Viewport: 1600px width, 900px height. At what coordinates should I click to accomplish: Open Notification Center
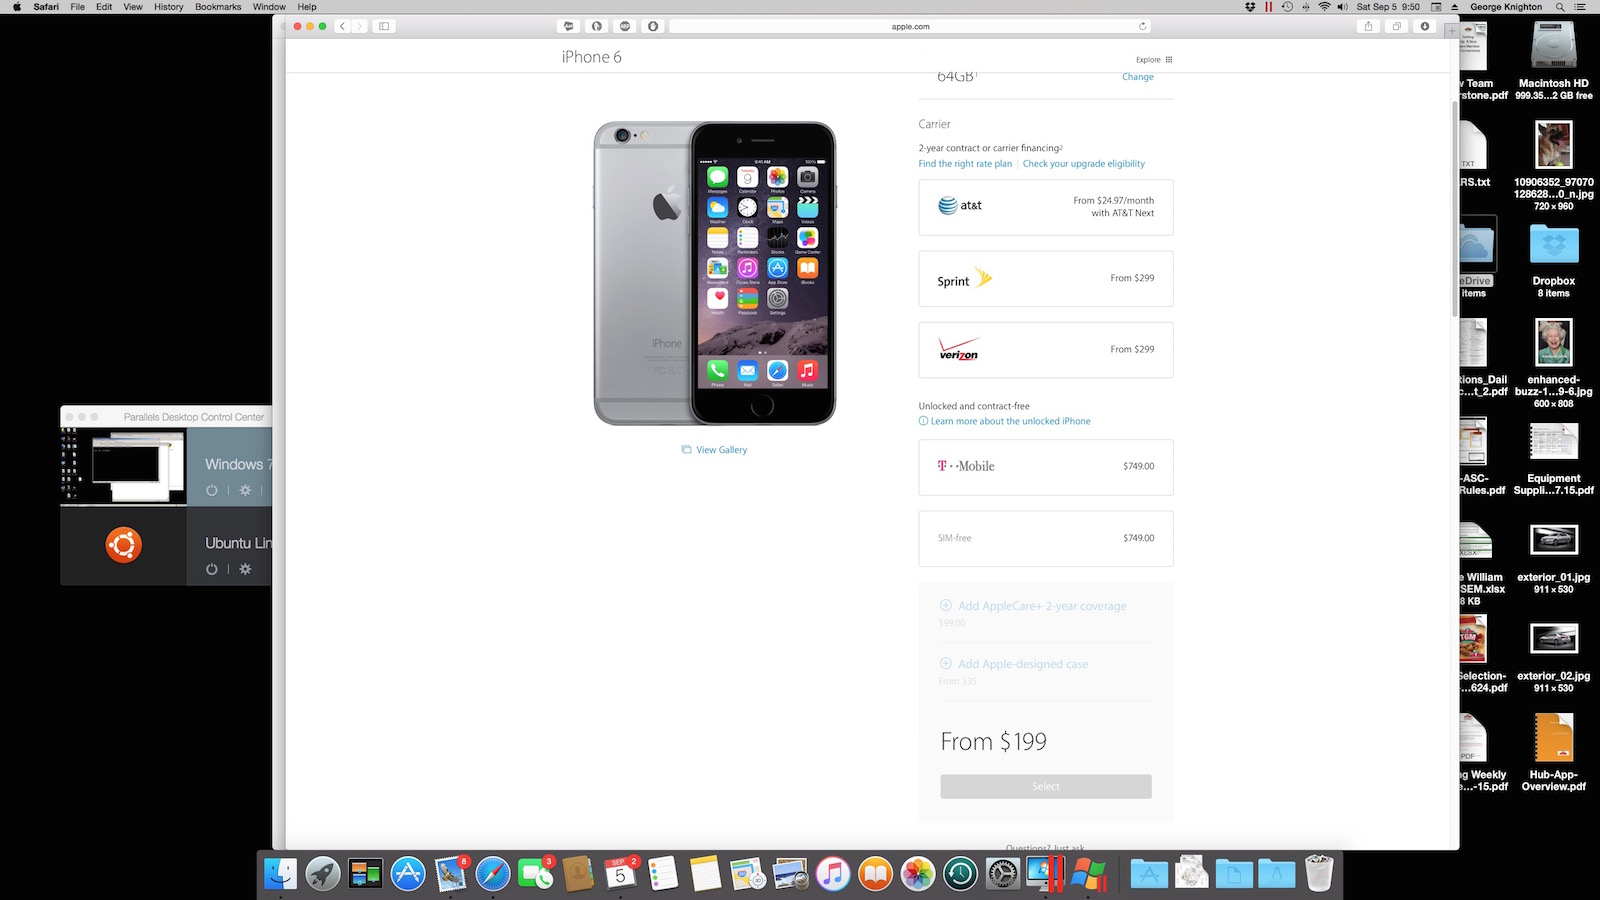tap(1581, 7)
